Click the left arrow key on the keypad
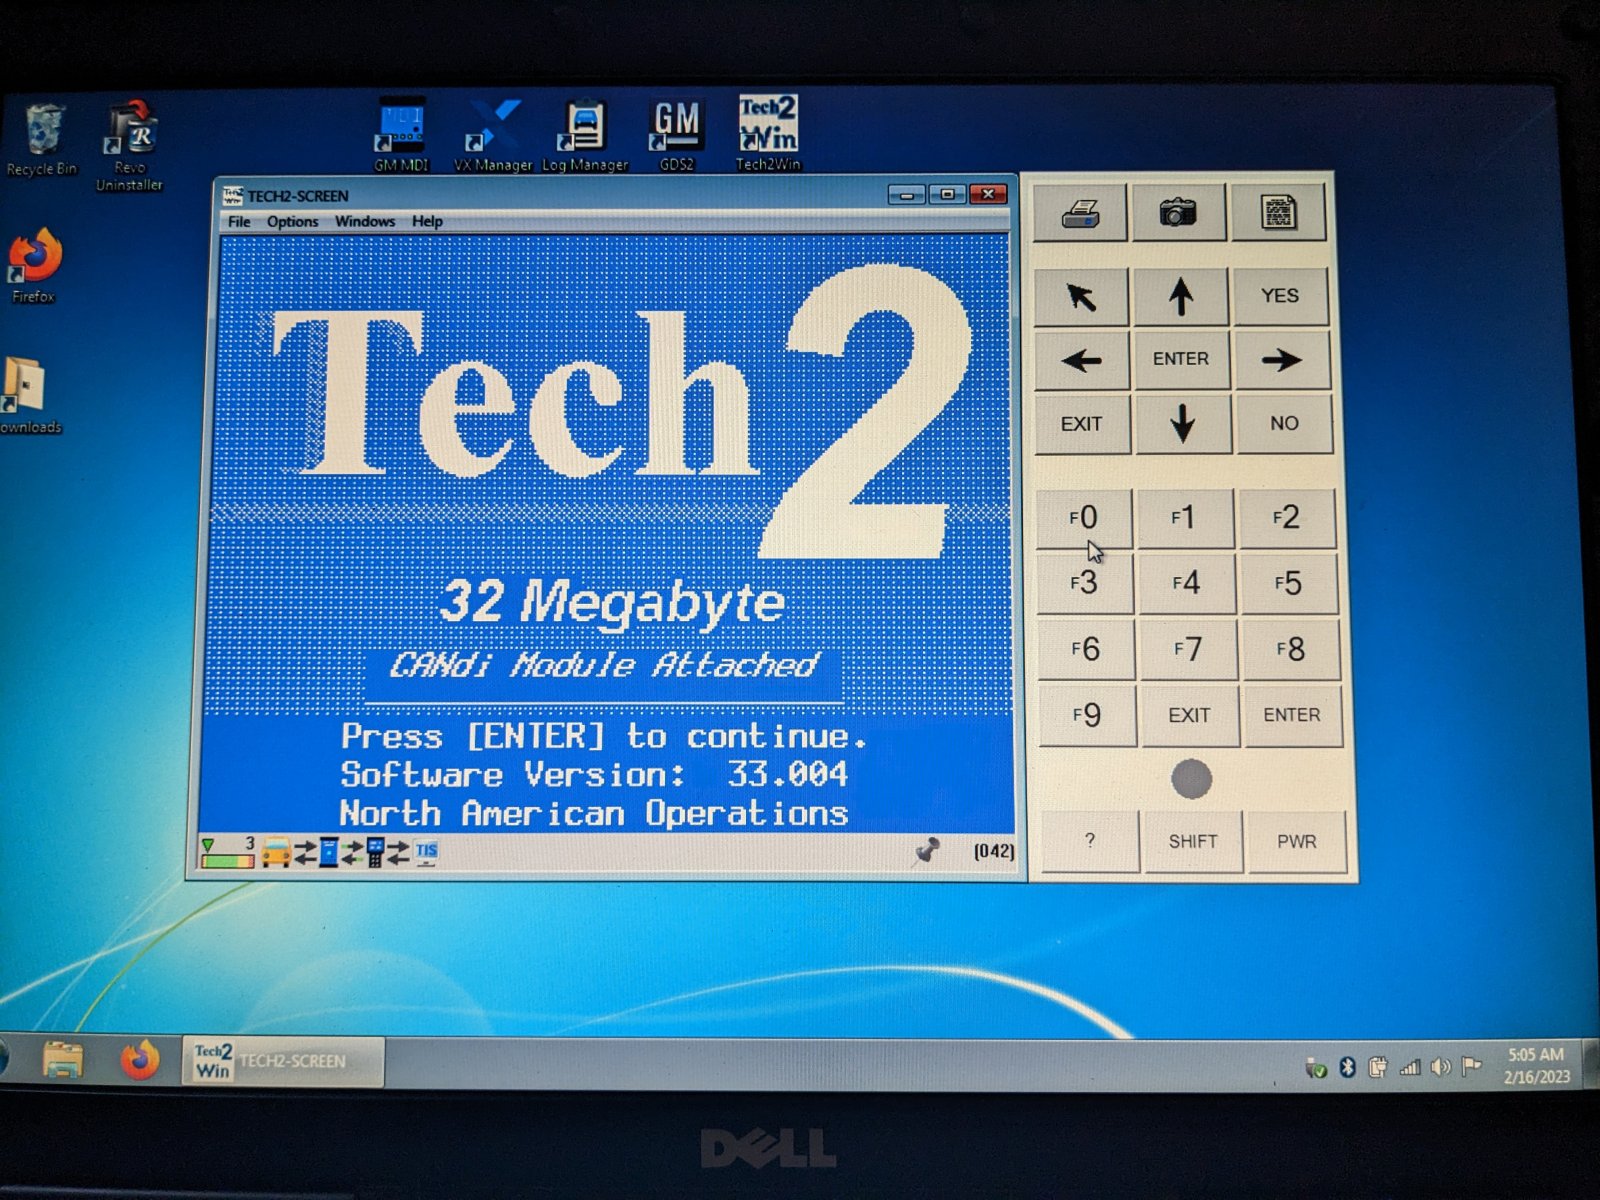 [x=1082, y=360]
